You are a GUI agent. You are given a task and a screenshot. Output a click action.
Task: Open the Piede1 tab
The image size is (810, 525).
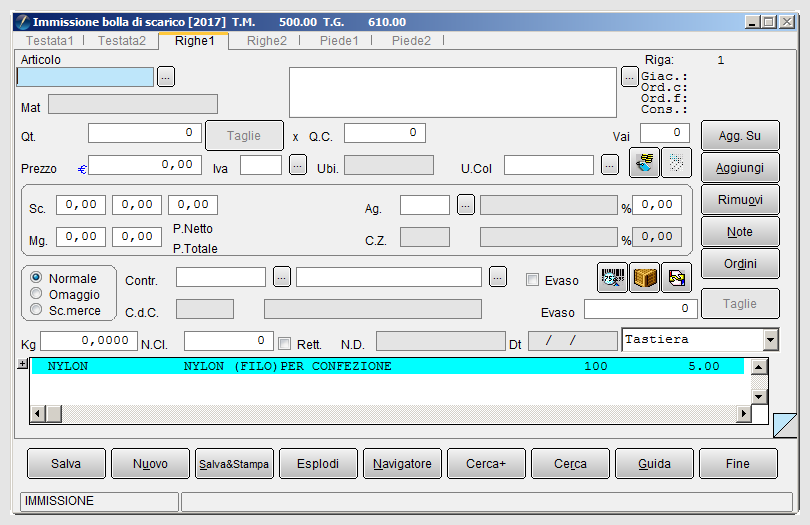point(339,41)
